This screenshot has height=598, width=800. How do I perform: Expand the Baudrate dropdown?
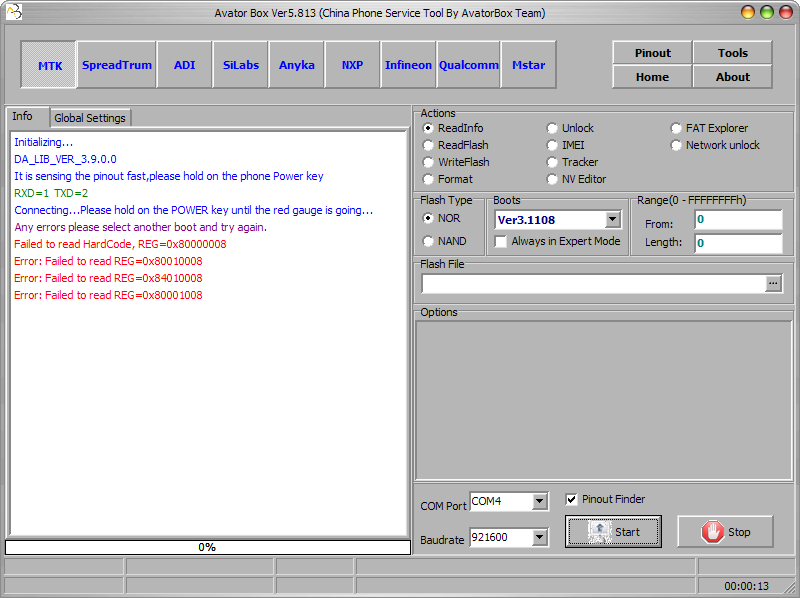(539, 537)
